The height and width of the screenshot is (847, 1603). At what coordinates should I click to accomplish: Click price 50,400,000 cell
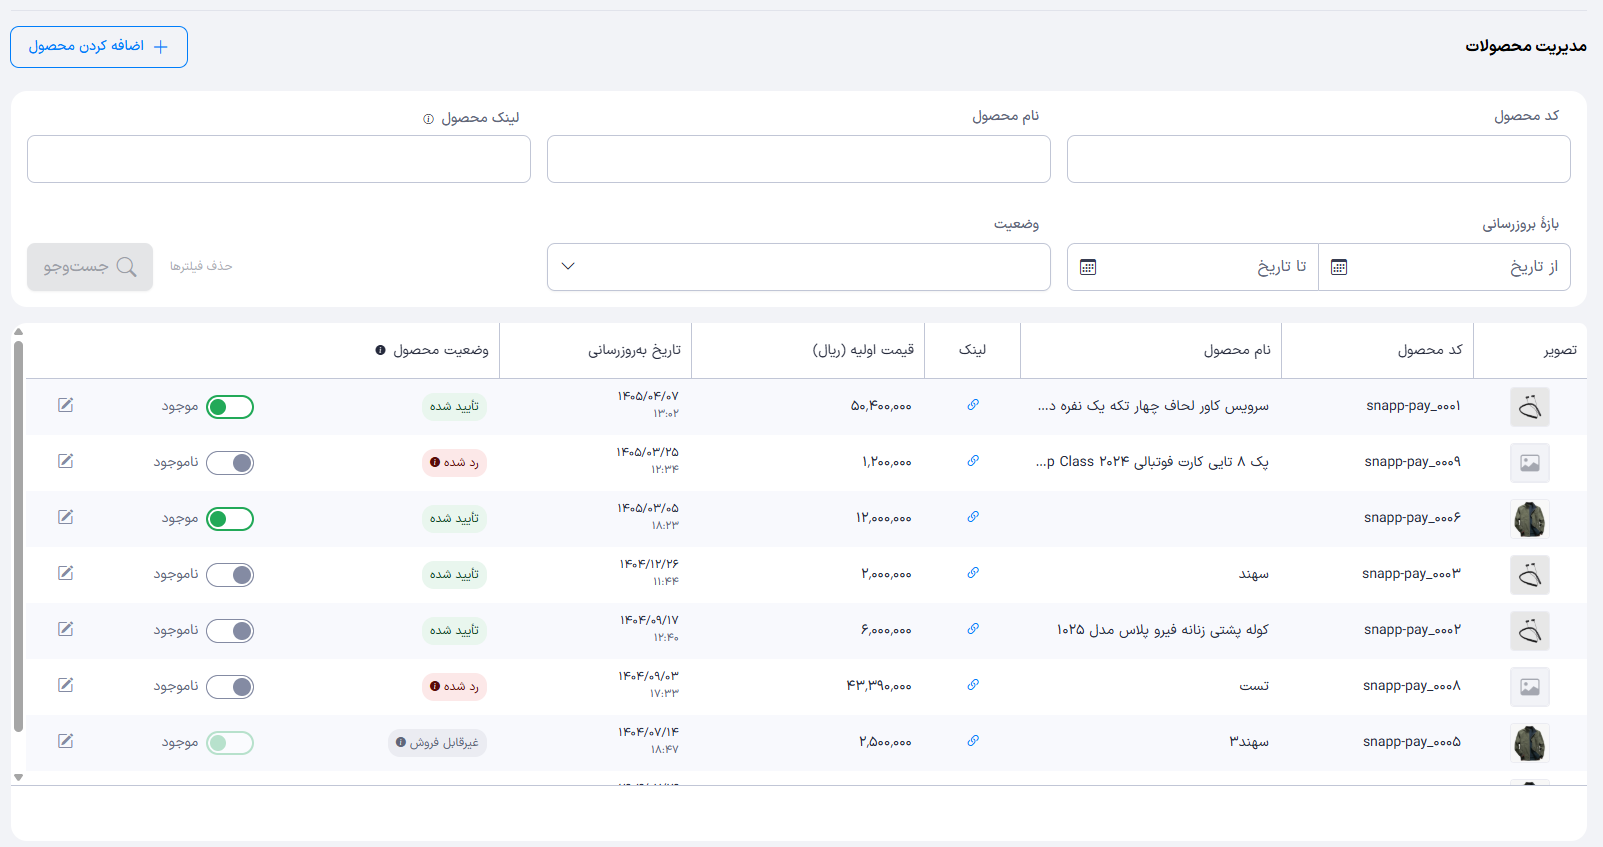pos(881,406)
